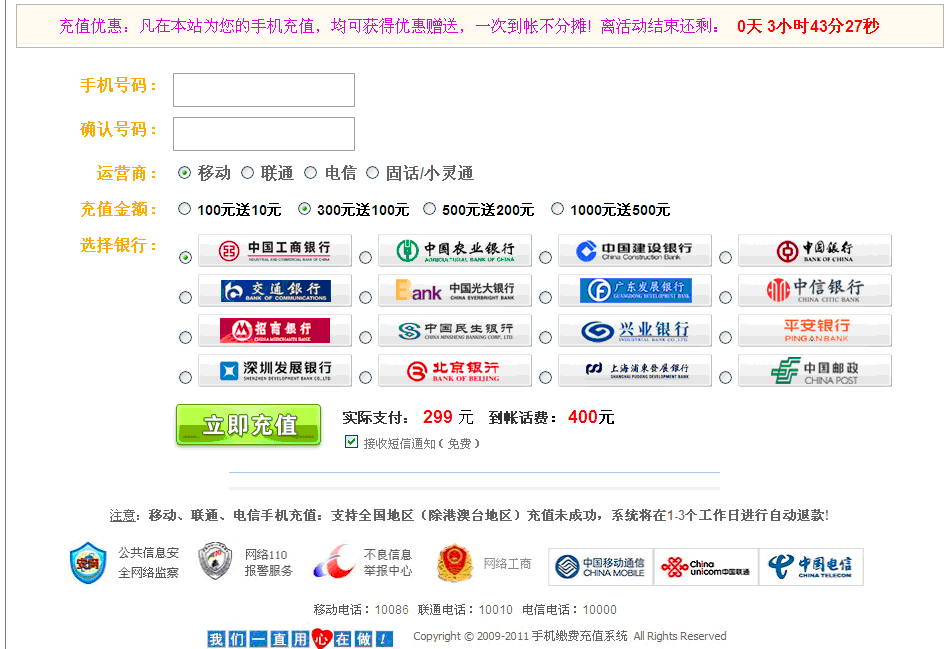
Task: Select the radio button for 中国工商银行
Action: 185,258
